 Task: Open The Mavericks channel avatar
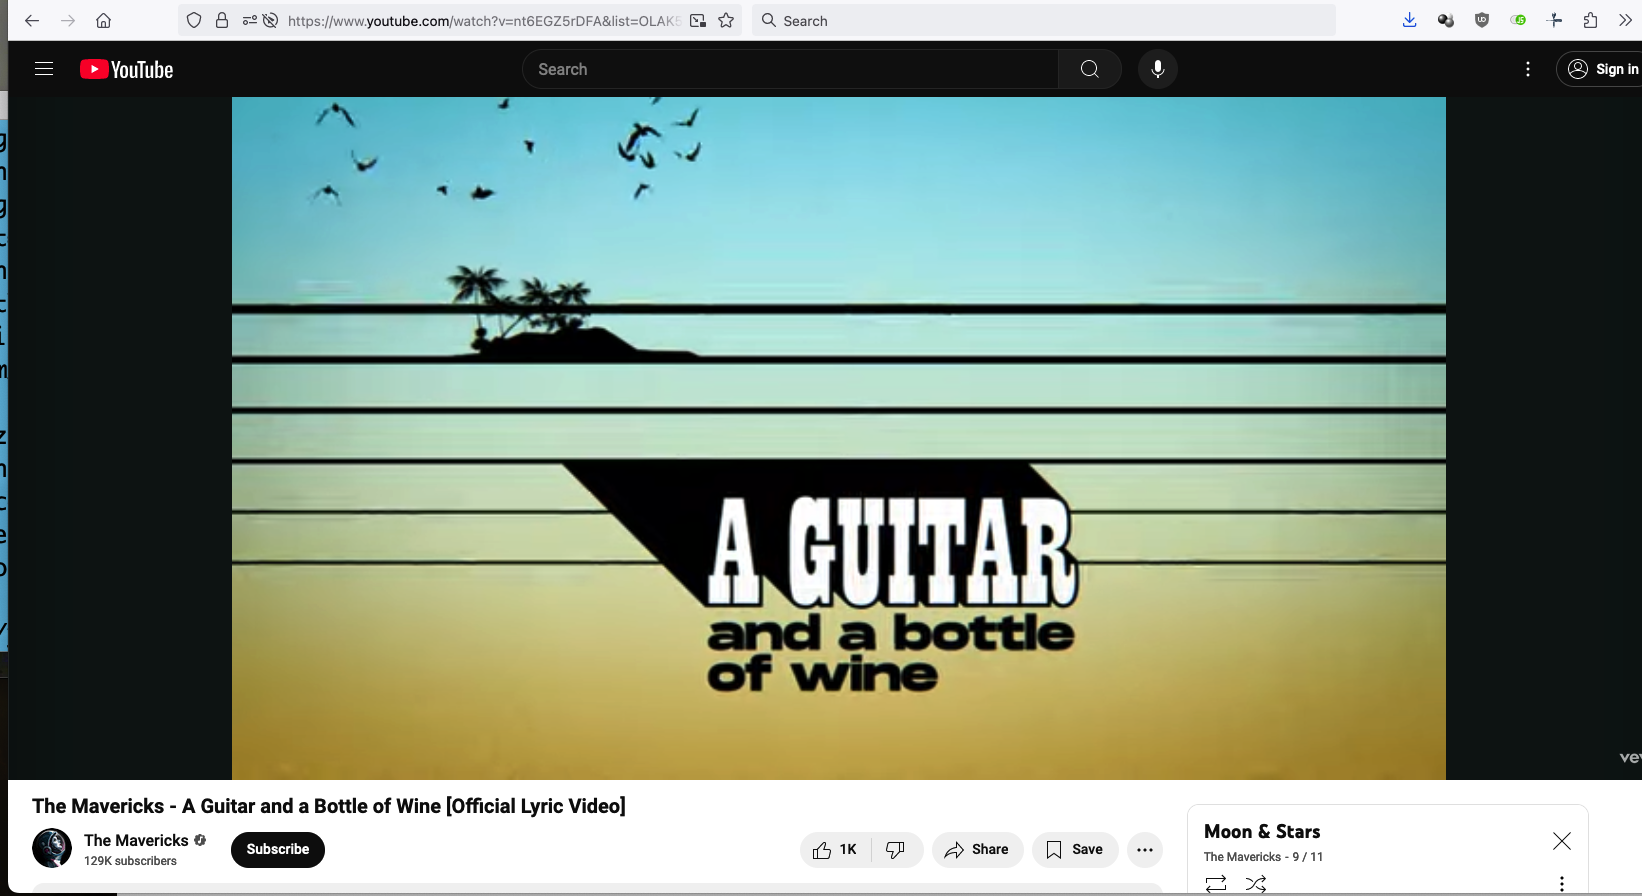52,848
